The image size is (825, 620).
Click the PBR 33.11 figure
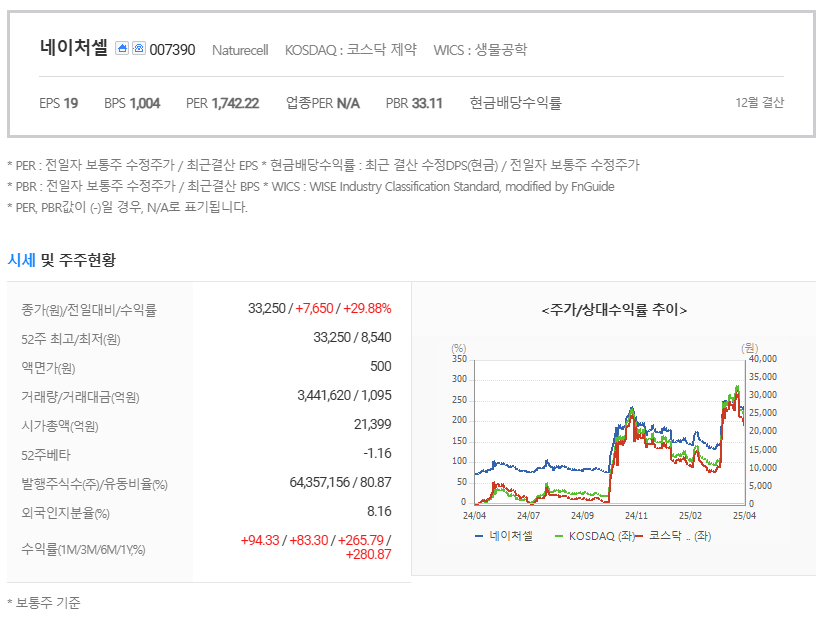(x=414, y=103)
